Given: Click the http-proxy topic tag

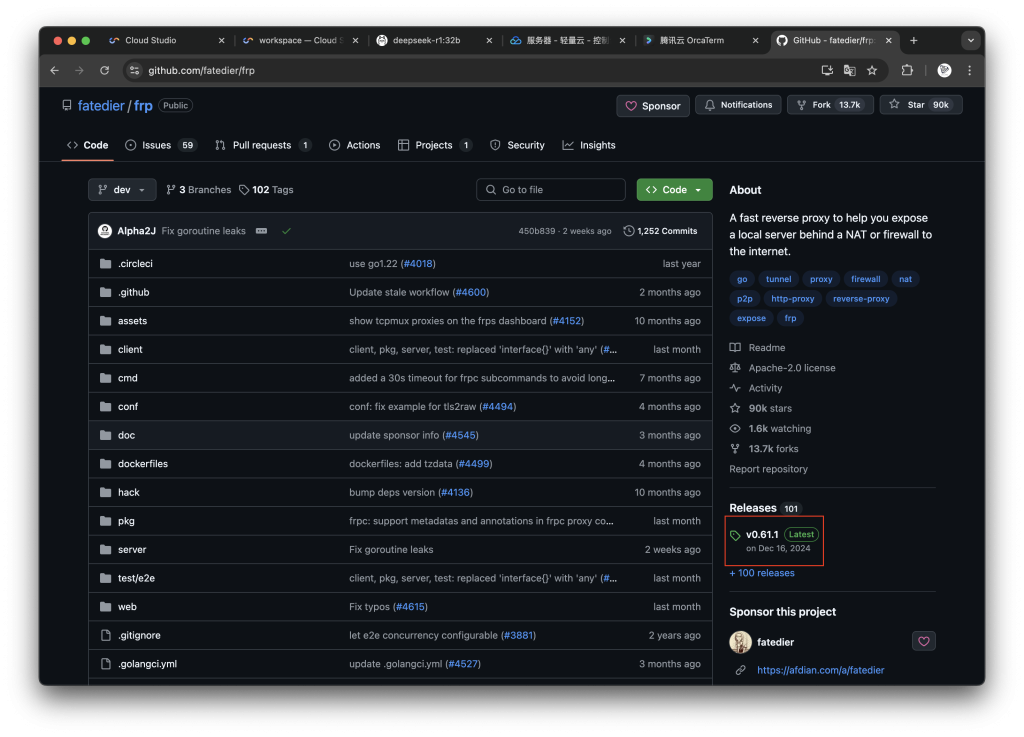Looking at the screenshot, I should 792,299.
